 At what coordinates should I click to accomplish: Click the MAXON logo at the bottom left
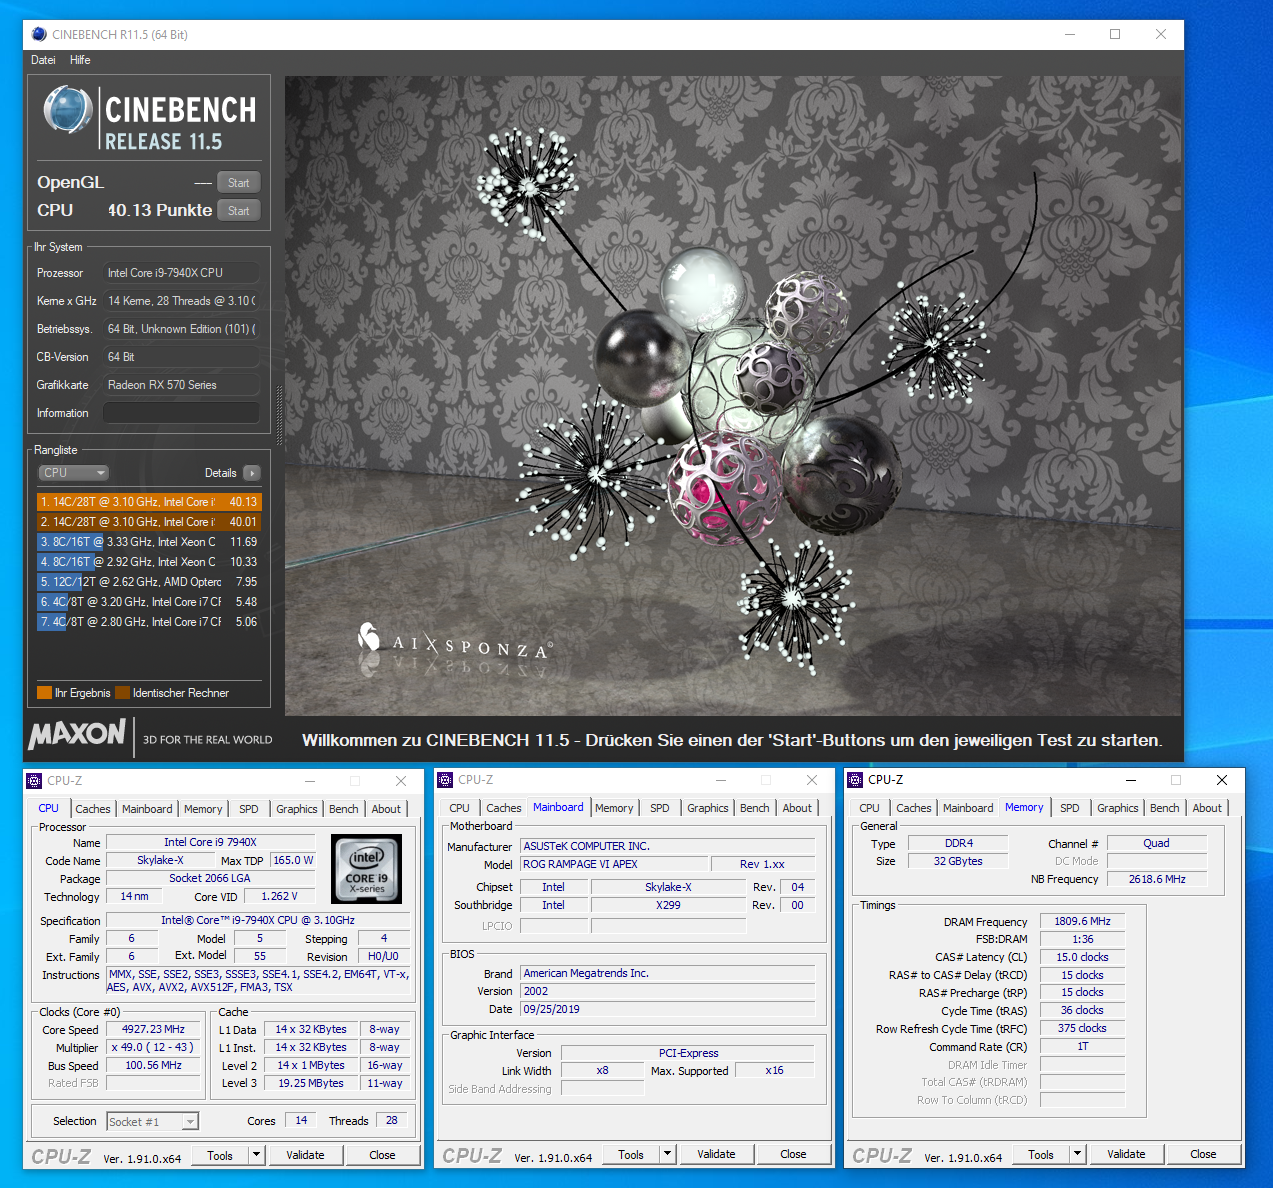coord(78,734)
